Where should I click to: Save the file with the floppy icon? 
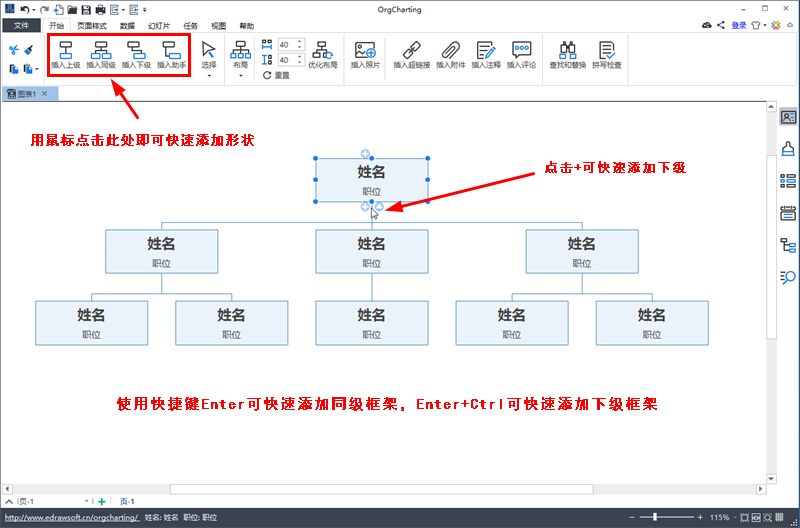click(x=86, y=9)
